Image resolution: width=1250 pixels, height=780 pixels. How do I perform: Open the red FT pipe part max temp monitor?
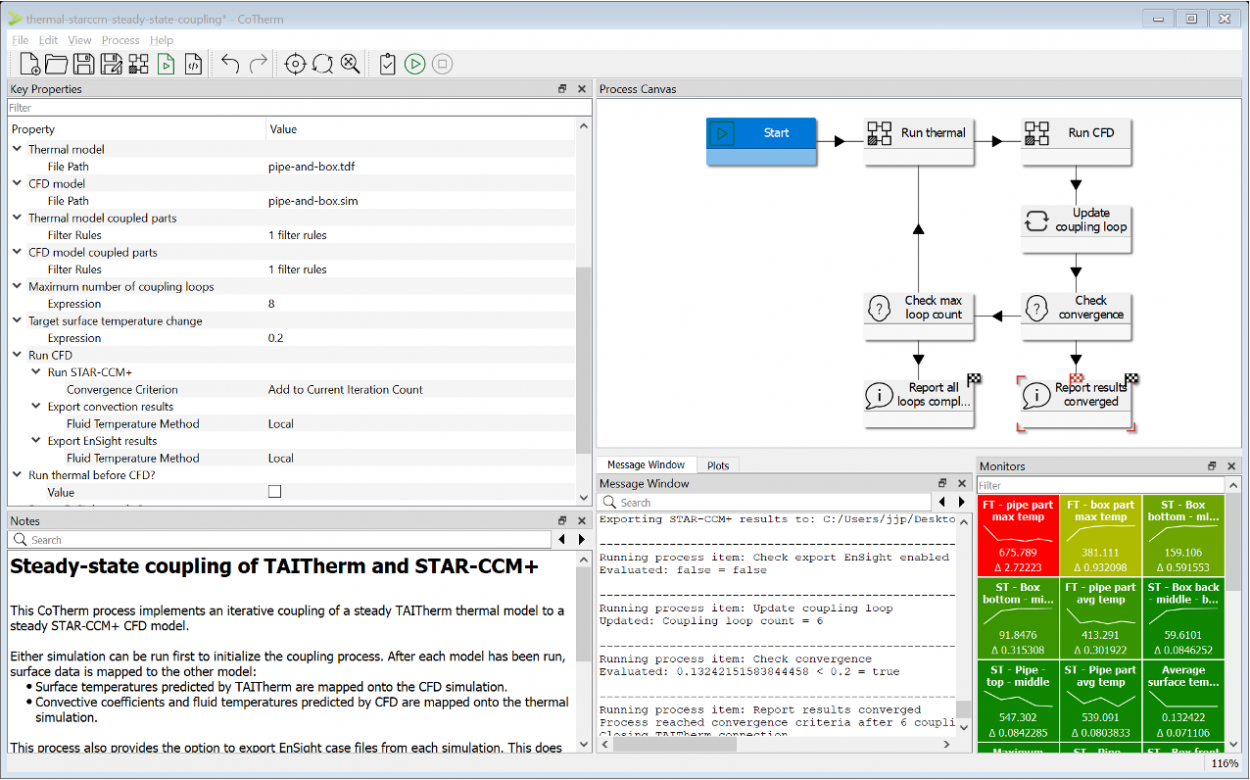(x=1017, y=535)
